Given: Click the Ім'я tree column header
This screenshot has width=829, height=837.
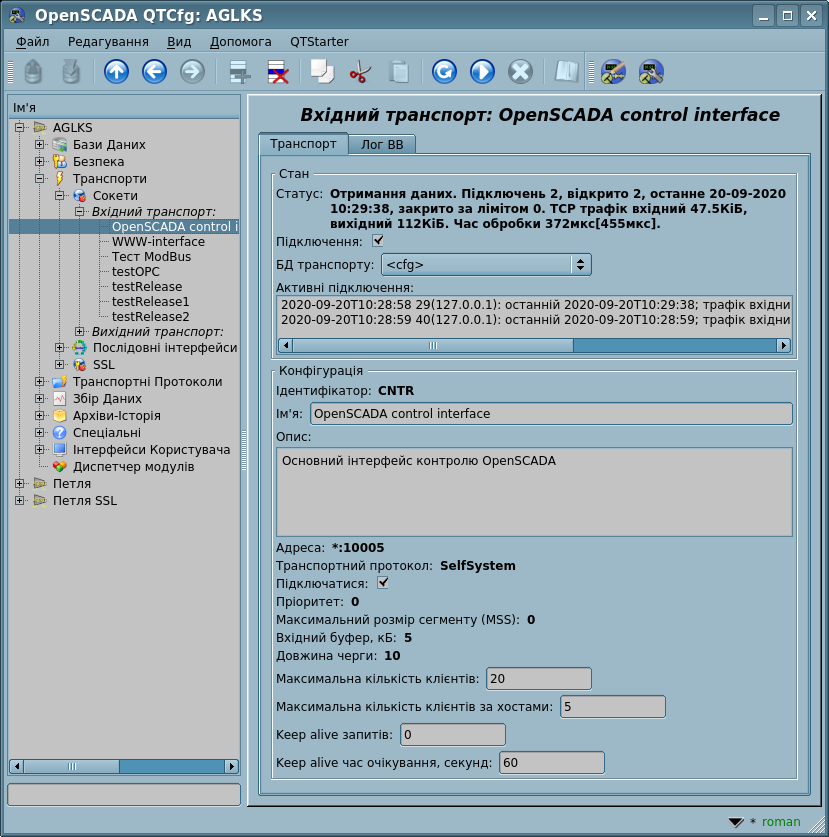Looking at the screenshot, I should tap(124, 108).
